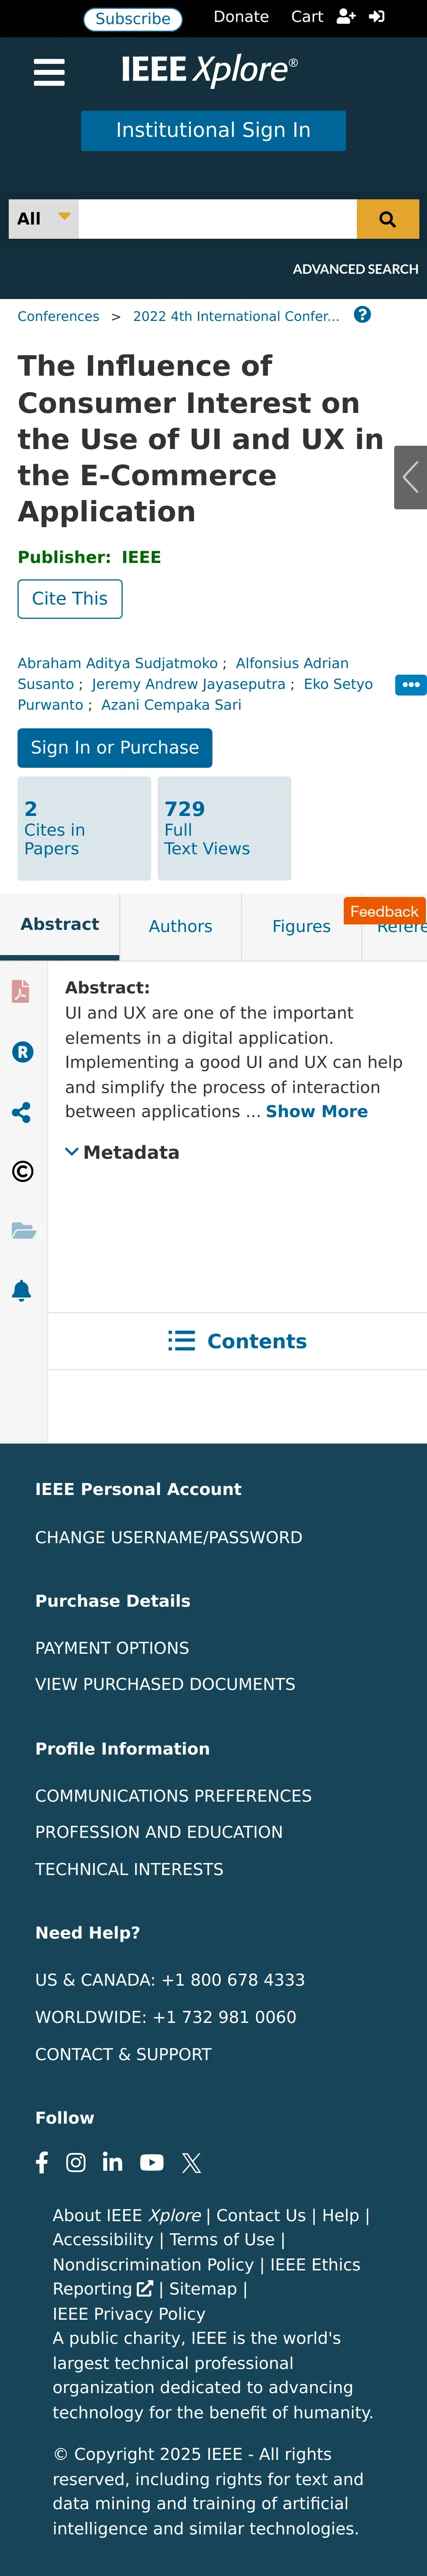Click the alerts bell icon

22,1290
